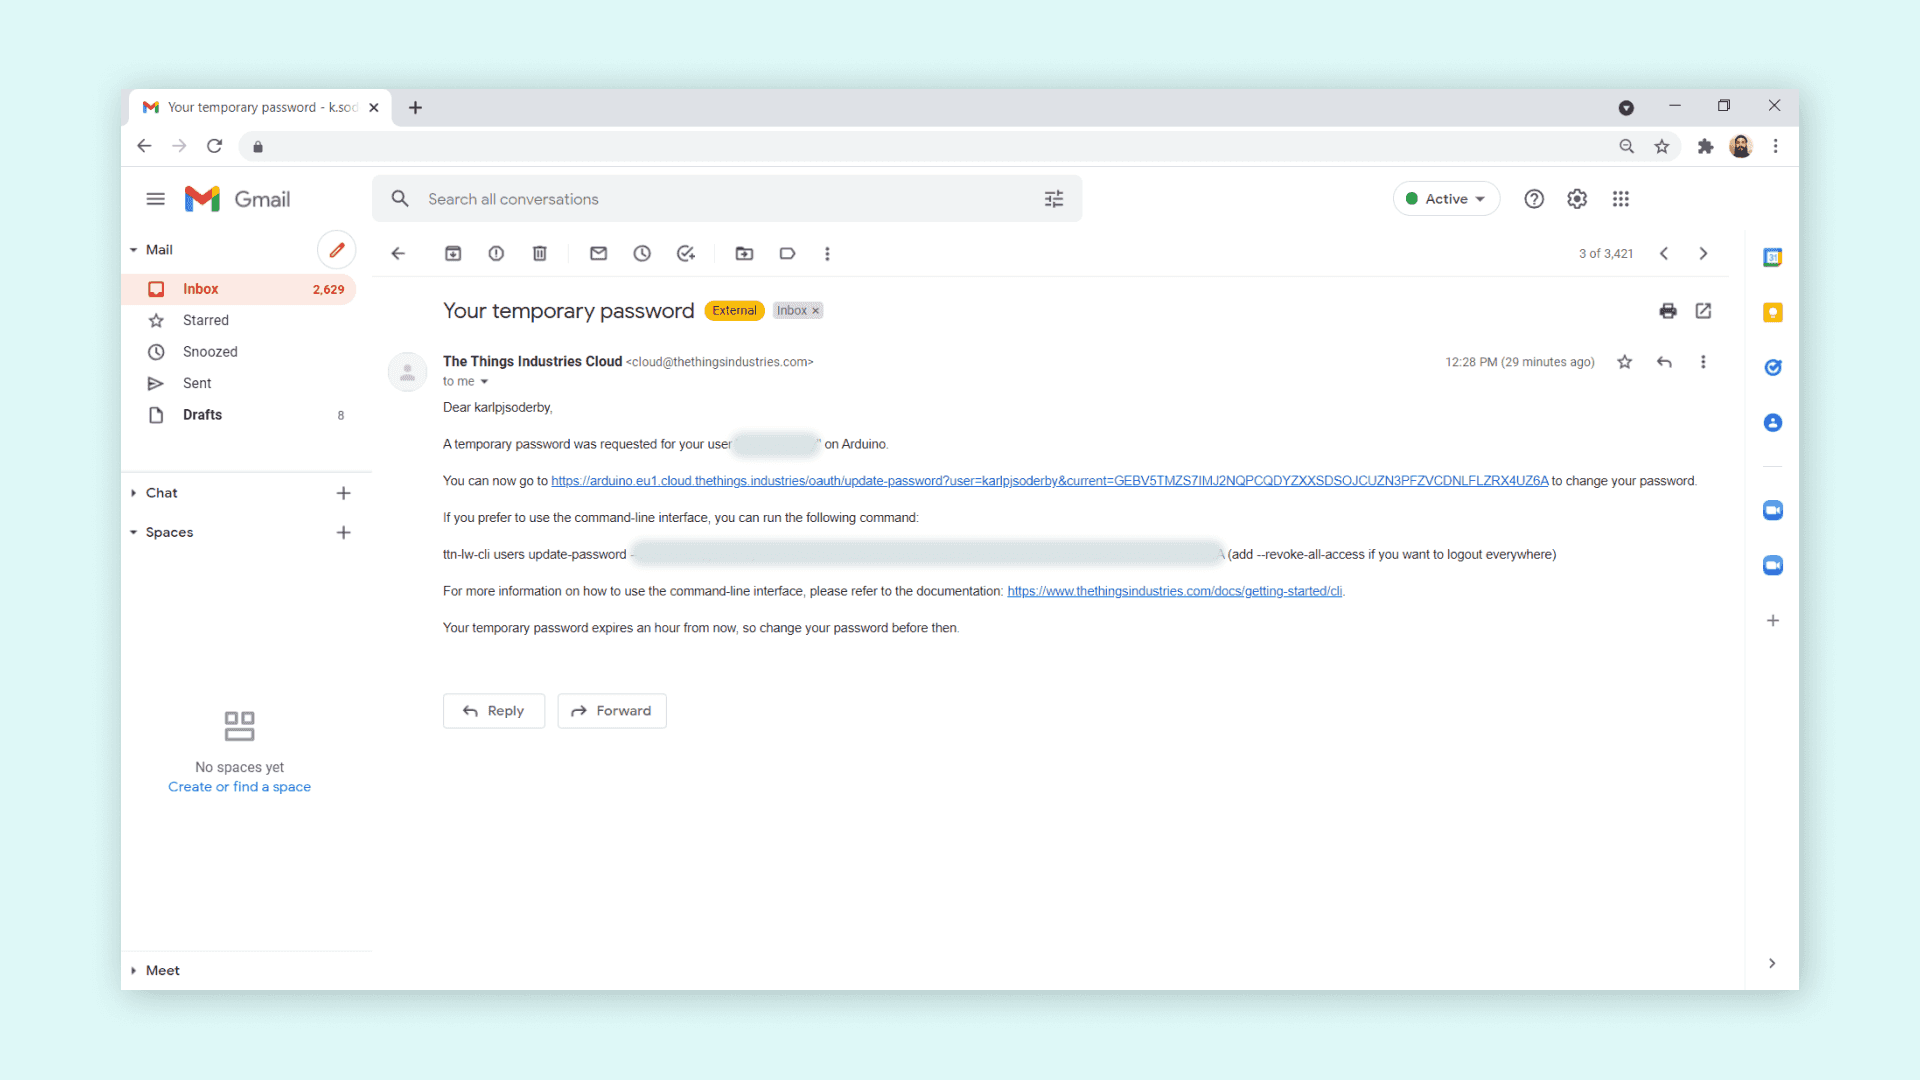This screenshot has width=1920, height=1080.
Task: Expand recipient details next to 'to me'
Action: coord(484,382)
